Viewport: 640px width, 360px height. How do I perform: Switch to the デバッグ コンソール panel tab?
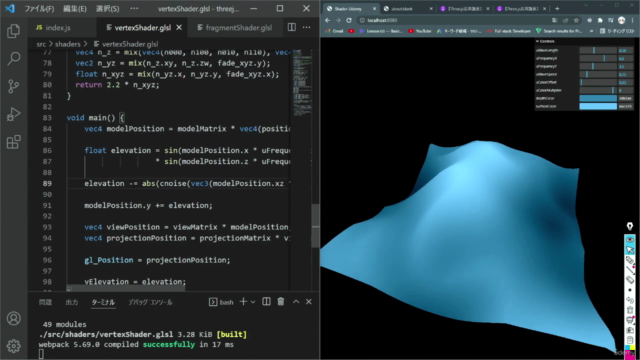pos(150,302)
